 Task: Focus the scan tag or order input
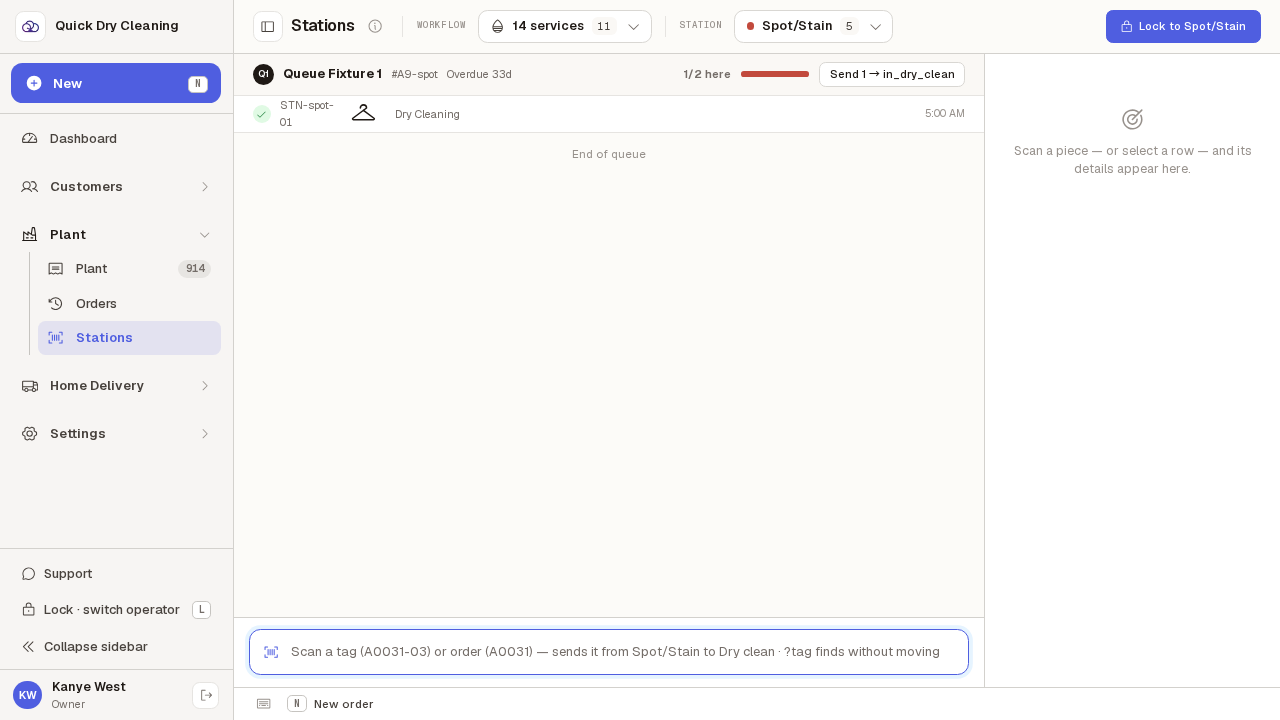(609, 652)
